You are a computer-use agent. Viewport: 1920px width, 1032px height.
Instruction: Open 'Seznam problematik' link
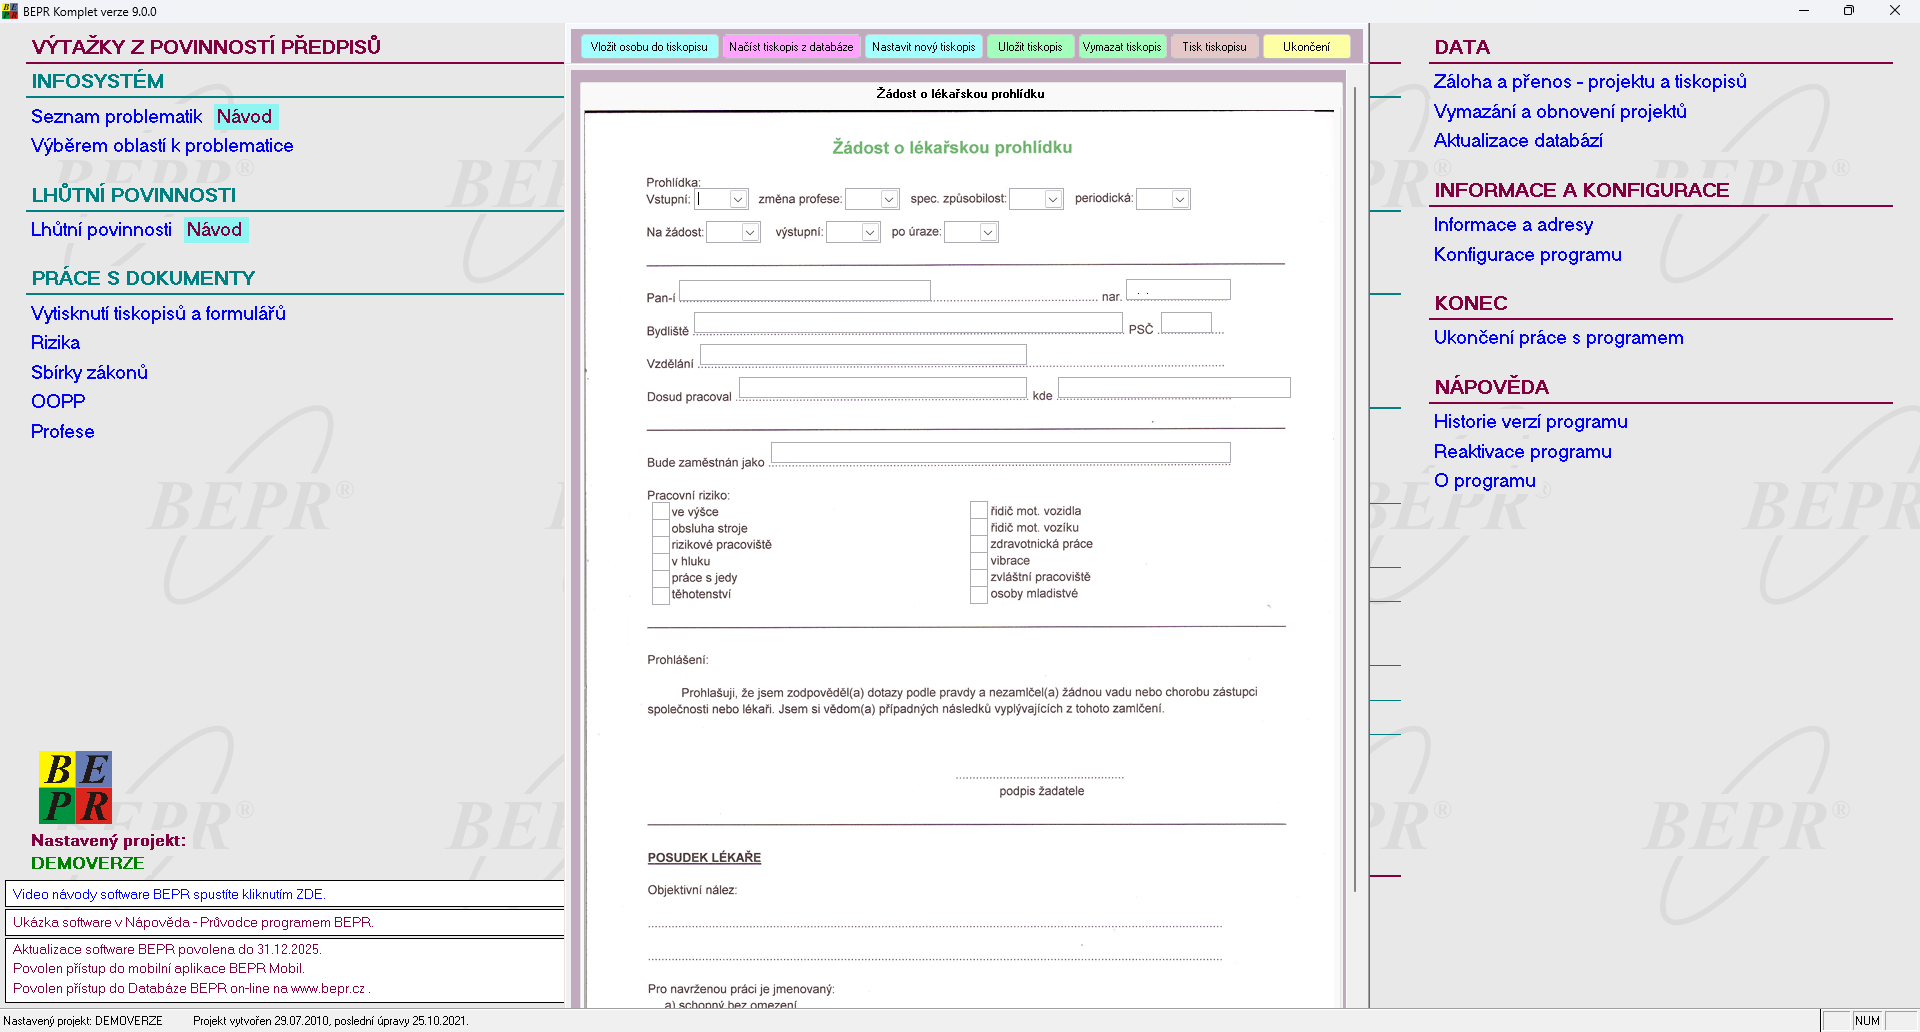click(x=116, y=116)
